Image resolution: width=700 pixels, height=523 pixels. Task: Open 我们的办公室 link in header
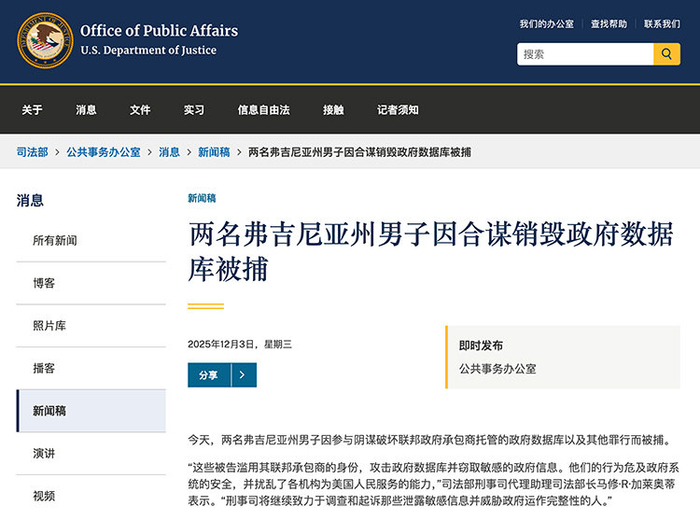pos(546,24)
